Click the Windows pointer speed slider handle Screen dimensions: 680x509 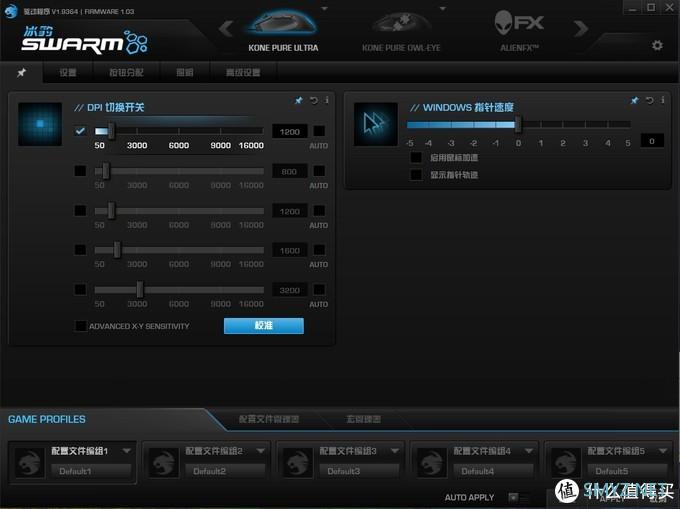517,124
